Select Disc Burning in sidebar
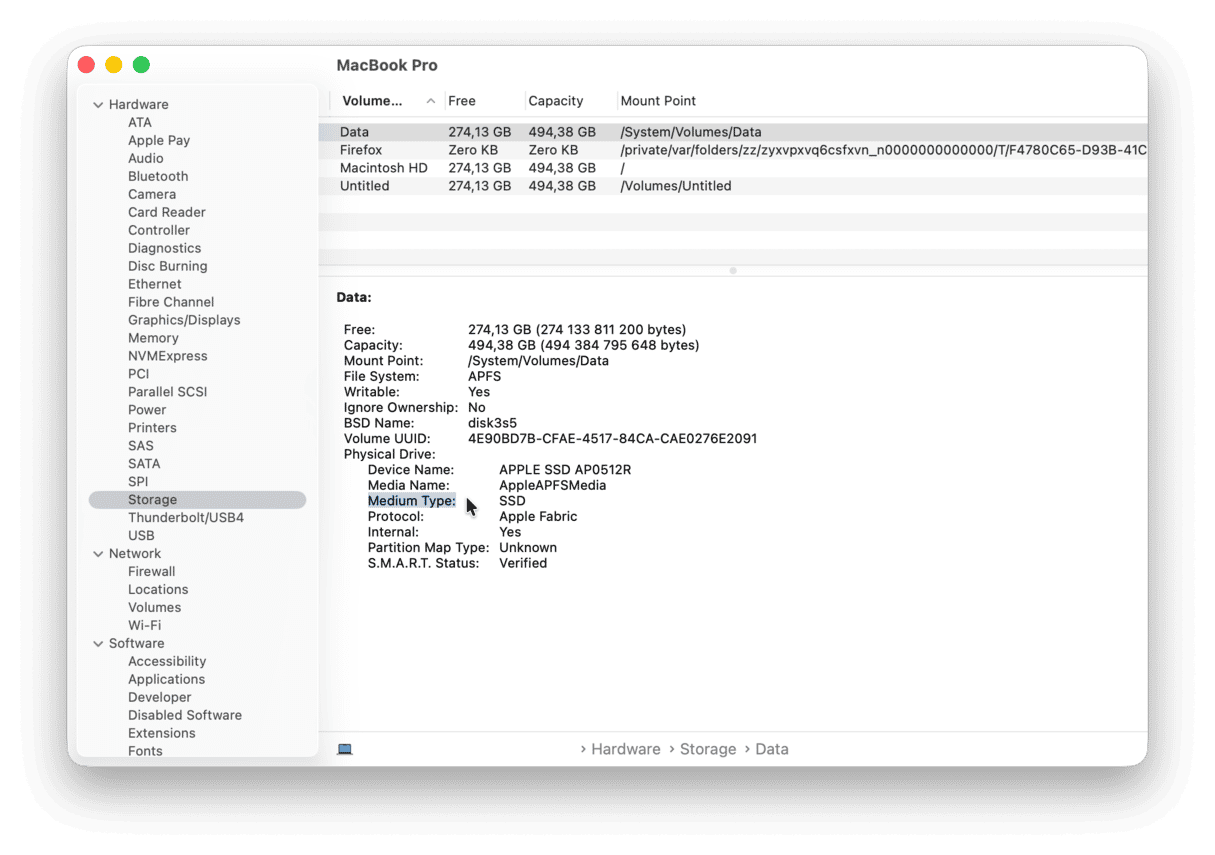The image size is (1215, 855). 168,267
